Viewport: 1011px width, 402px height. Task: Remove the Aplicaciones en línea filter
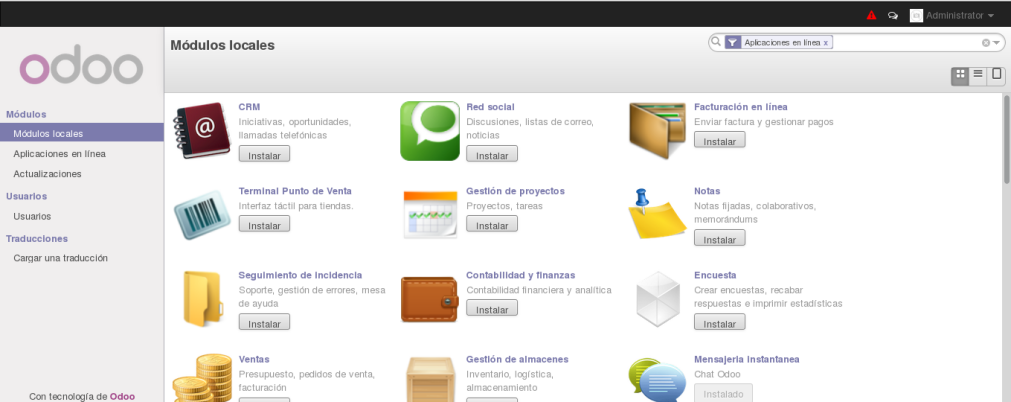point(825,43)
